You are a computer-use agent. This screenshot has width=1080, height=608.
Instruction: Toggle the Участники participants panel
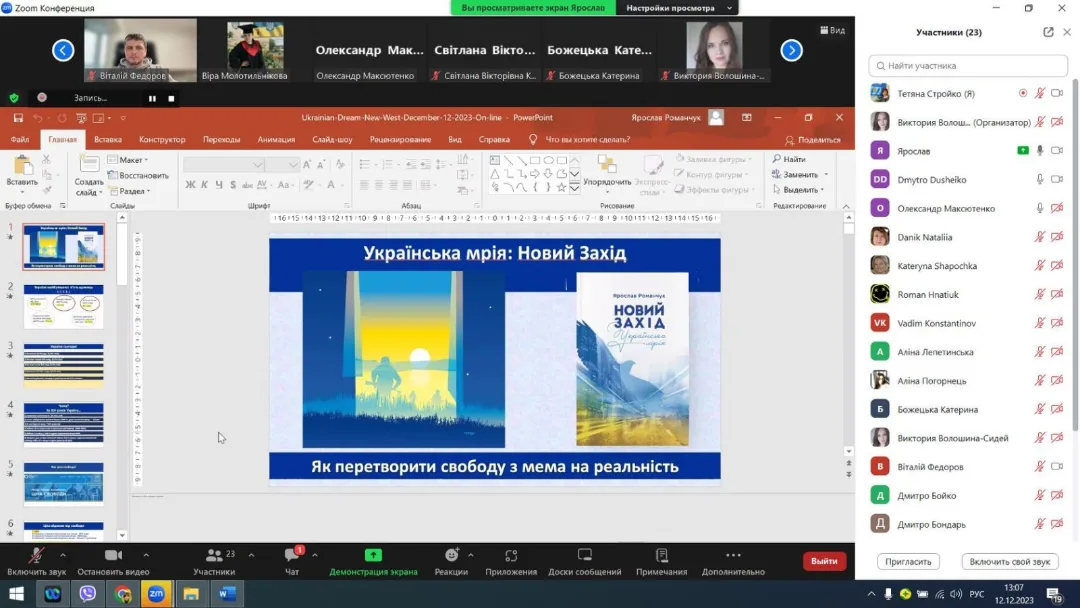(x=214, y=558)
